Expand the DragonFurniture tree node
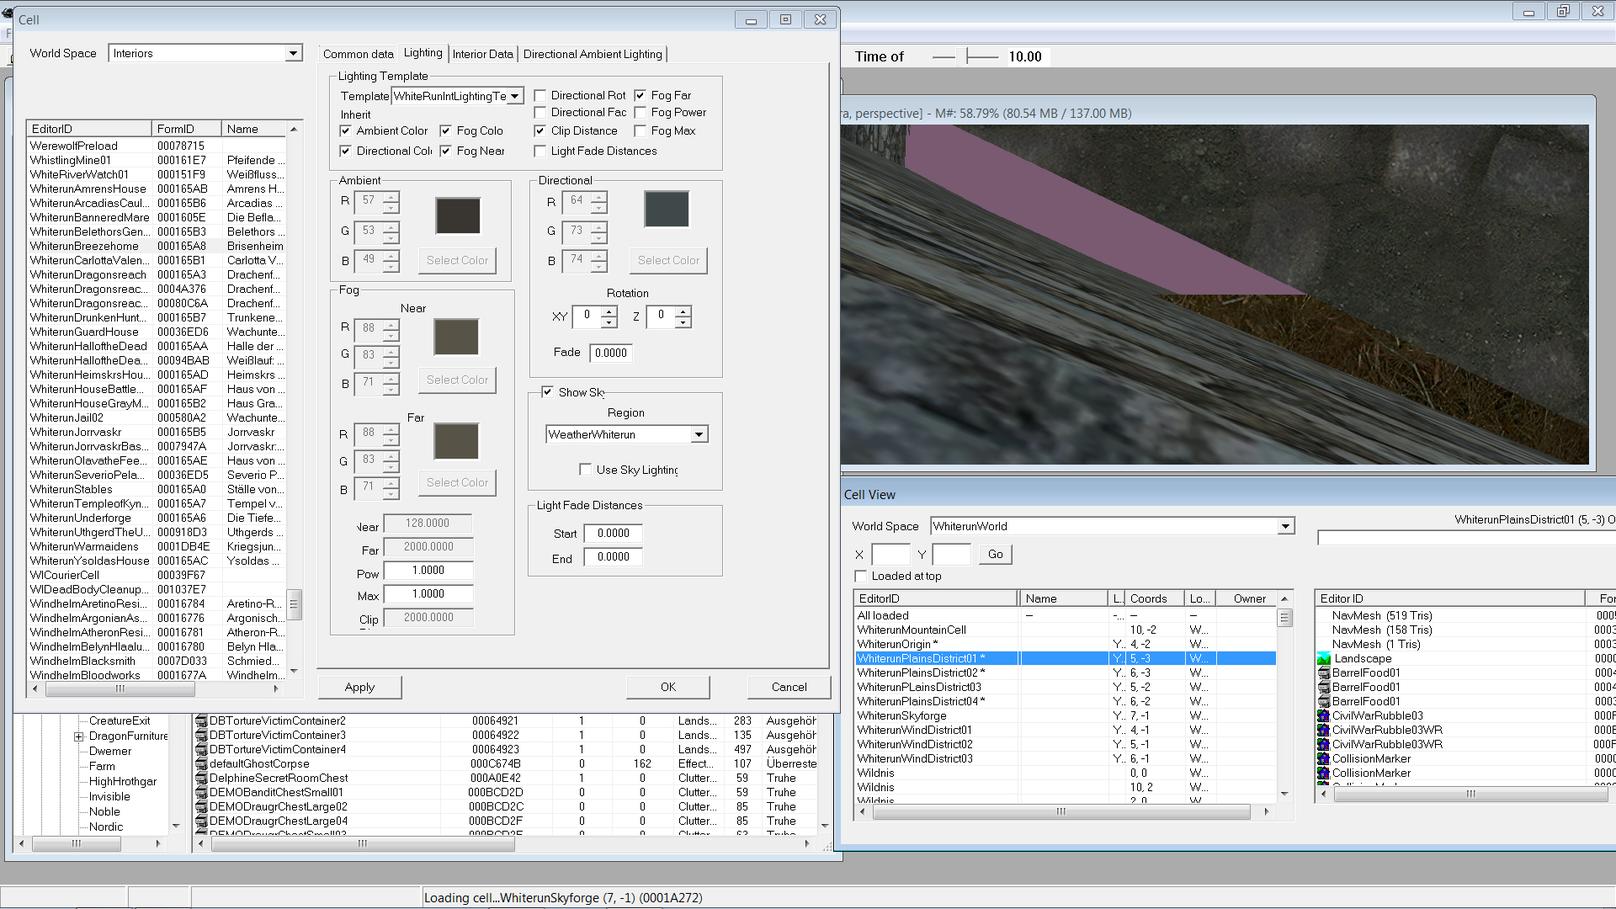This screenshot has width=1616, height=909. [x=79, y=737]
